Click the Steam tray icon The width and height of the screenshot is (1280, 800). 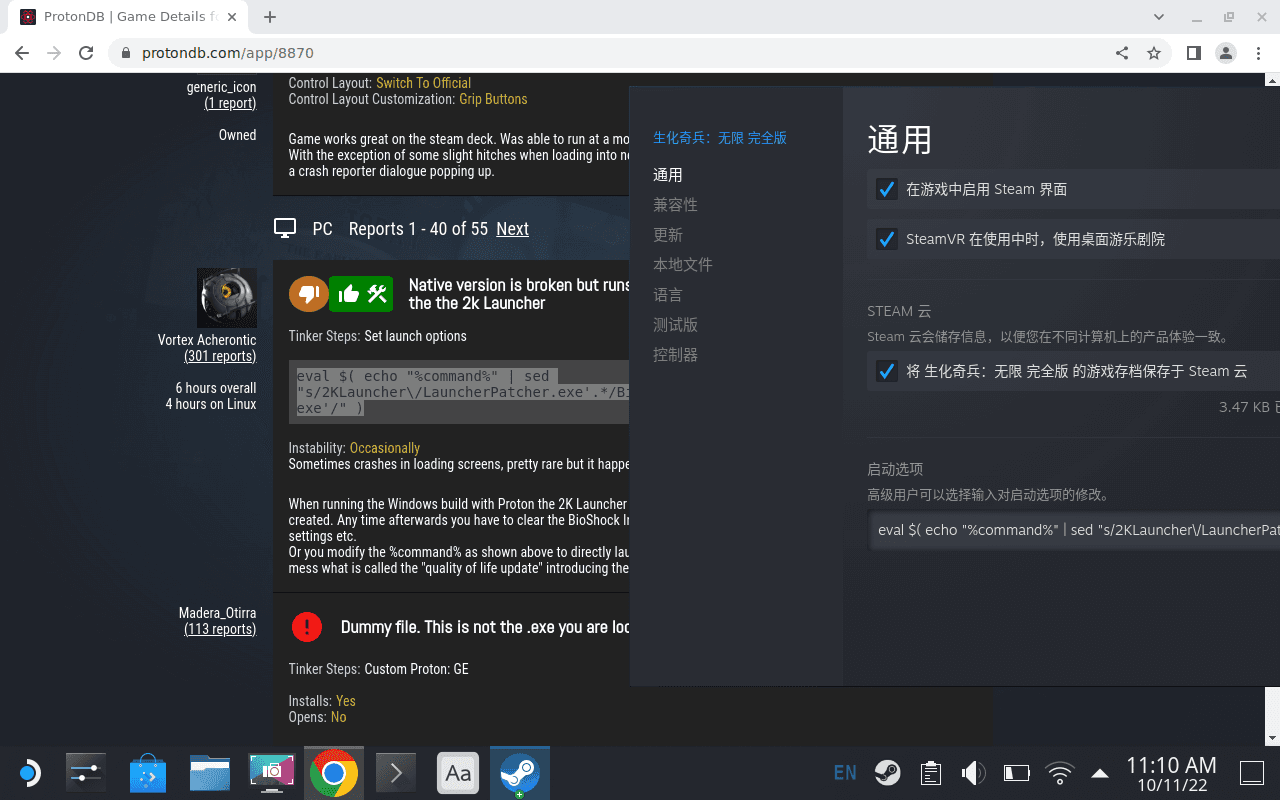(x=887, y=772)
